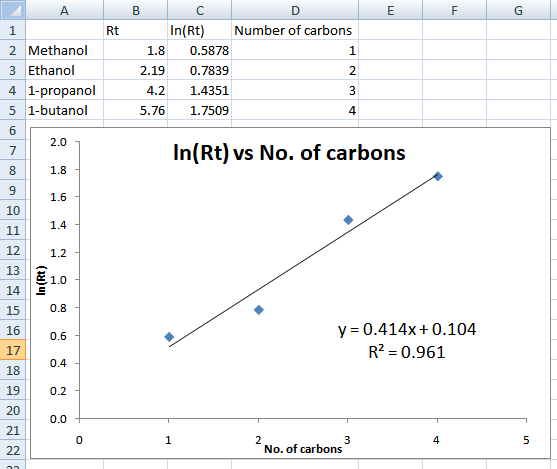Click the y-axis label 2.0
Viewport: 557px width, 469px height.
[x=58, y=142]
